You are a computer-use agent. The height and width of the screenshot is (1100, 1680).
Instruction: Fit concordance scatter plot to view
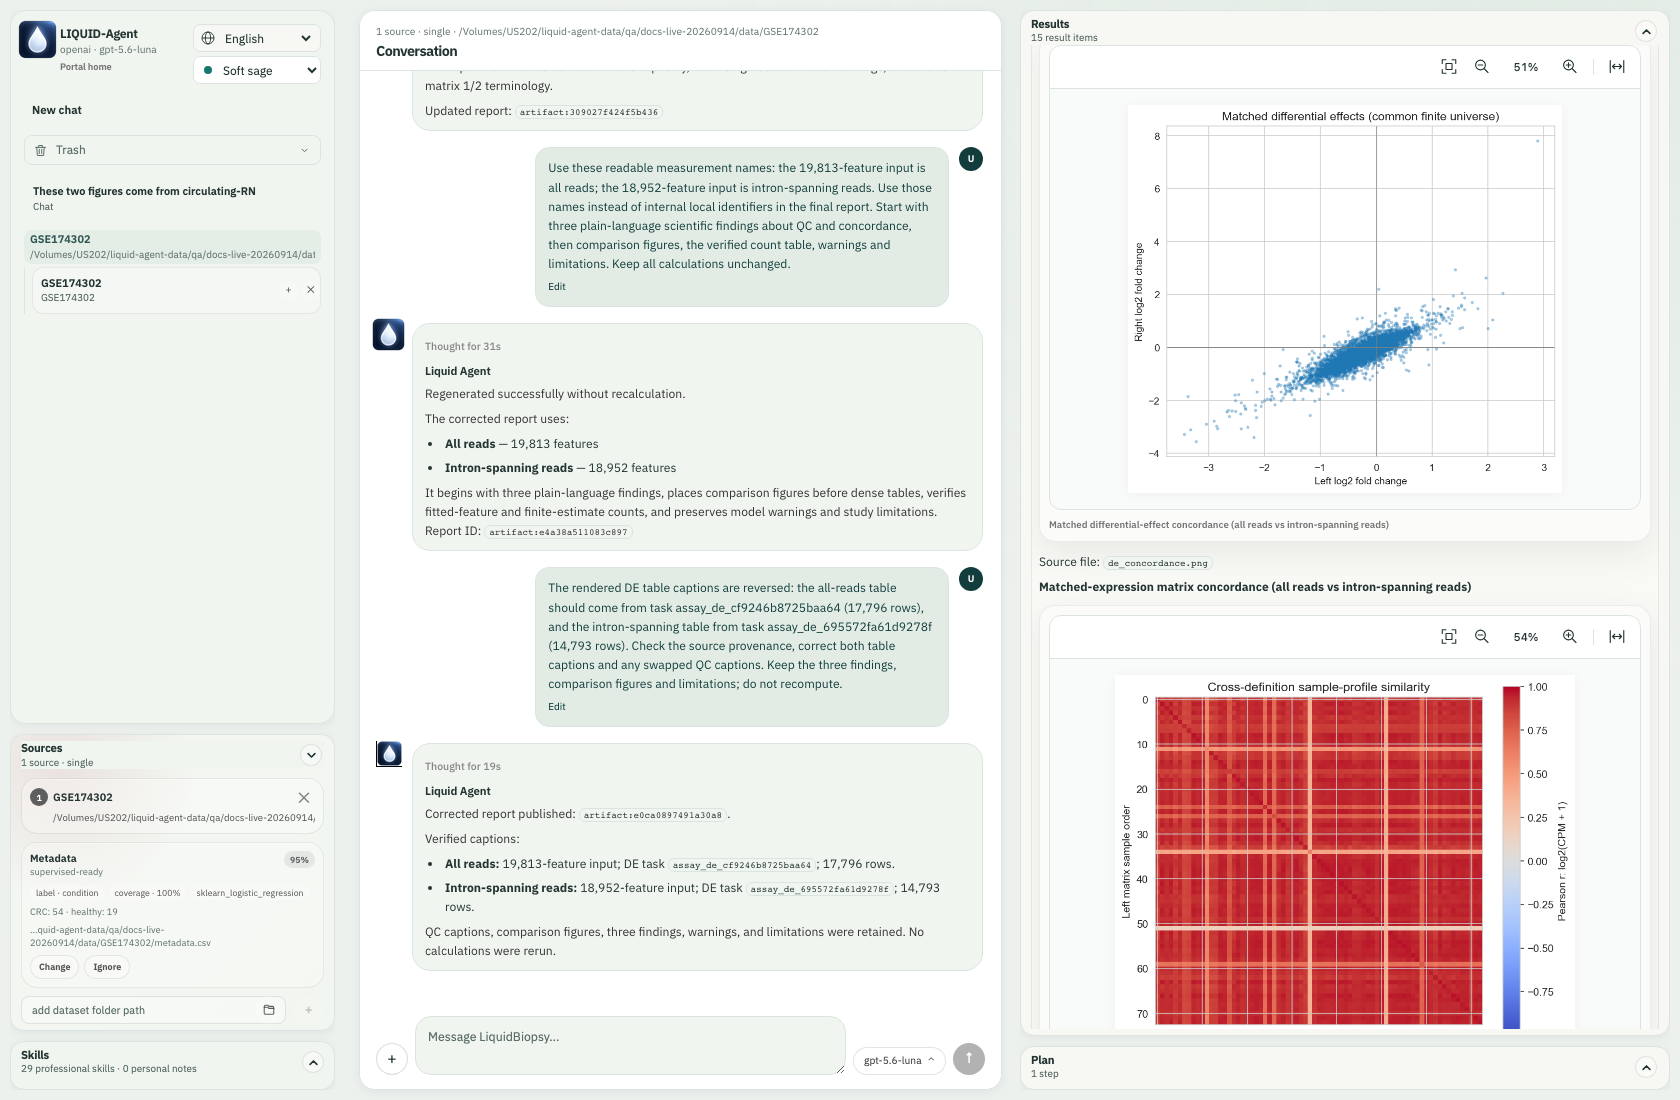pyautogui.click(x=1448, y=67)
